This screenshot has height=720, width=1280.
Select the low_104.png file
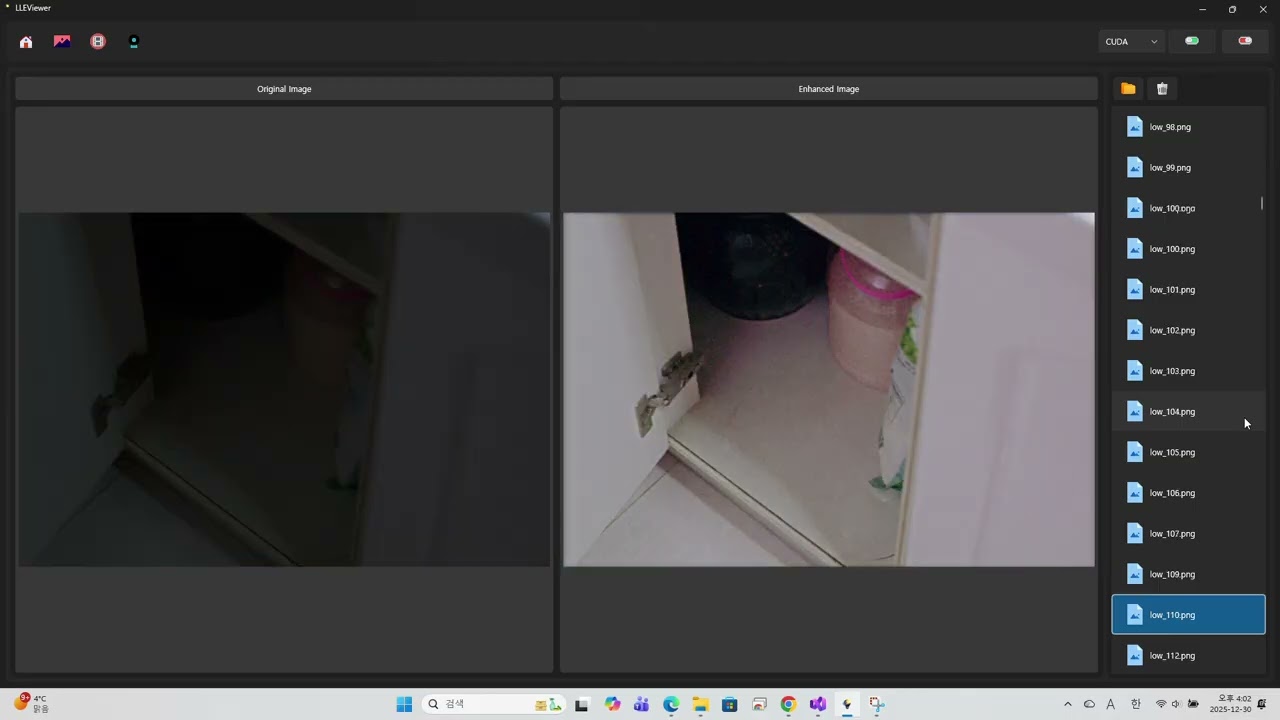coord(1188,412)
